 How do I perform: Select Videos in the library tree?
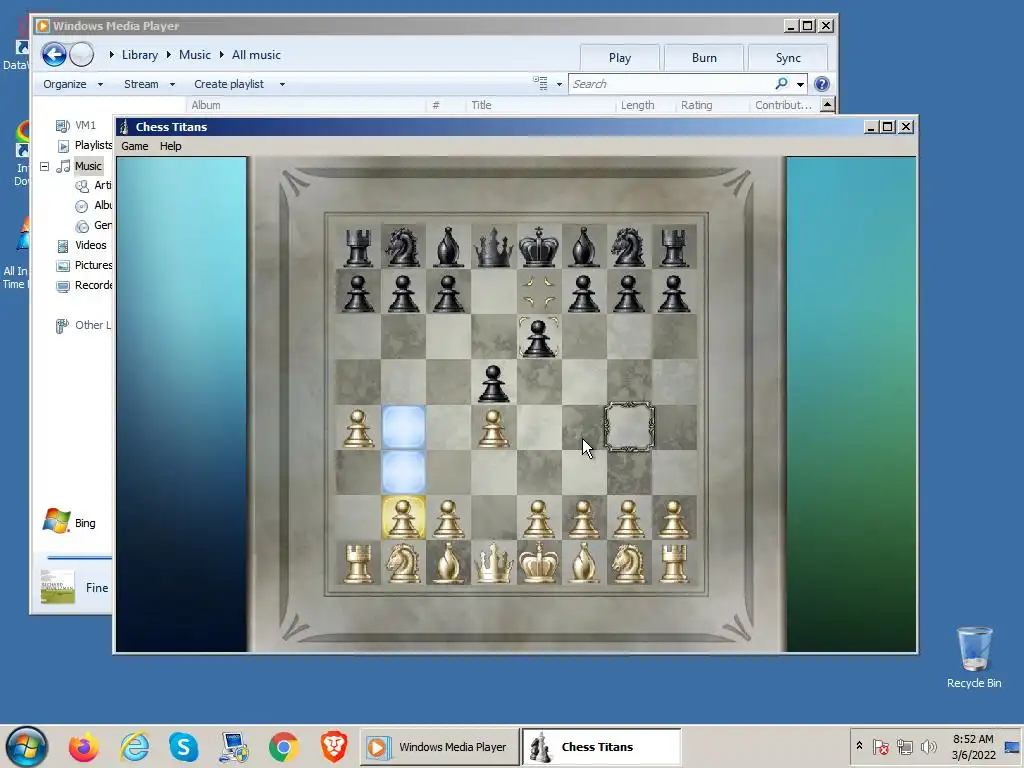click(90, 246)
